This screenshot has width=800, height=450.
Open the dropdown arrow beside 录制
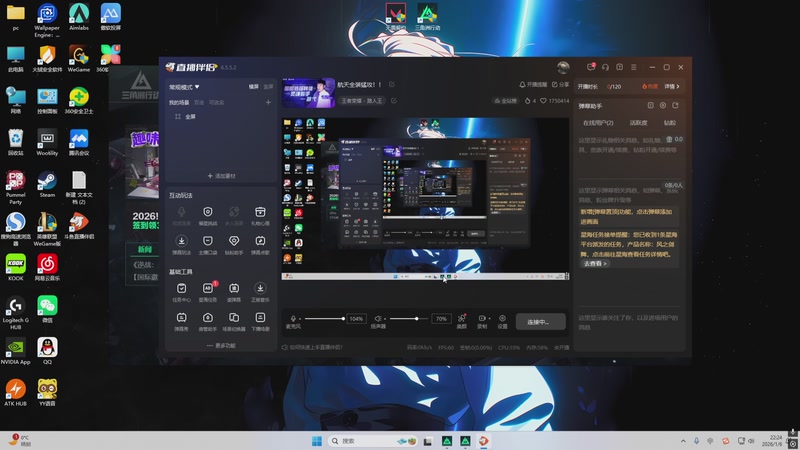tap(489, 318)
